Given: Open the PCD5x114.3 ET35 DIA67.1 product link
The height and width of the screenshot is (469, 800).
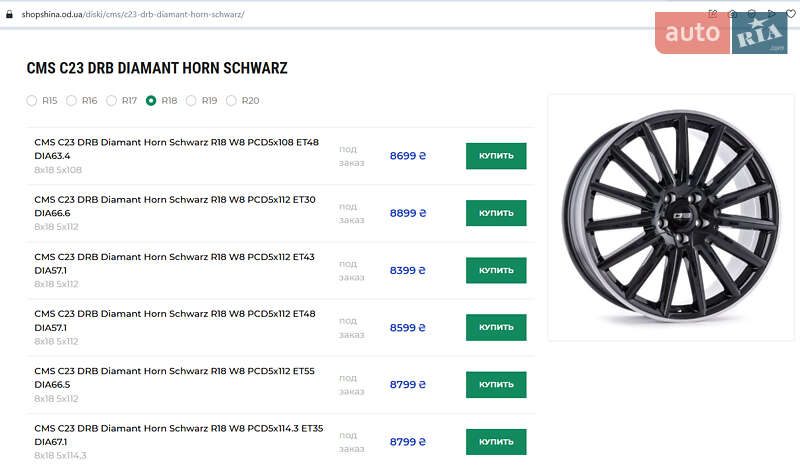Looking at the screenshot, I should click(x=179, y=435).
